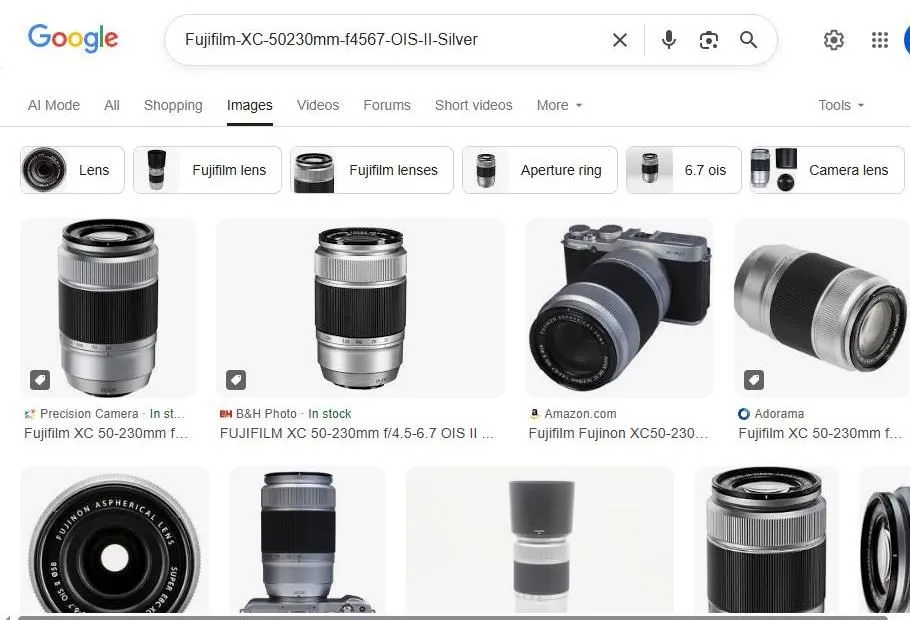Start voice search with microphone icon

click(669, 40)
